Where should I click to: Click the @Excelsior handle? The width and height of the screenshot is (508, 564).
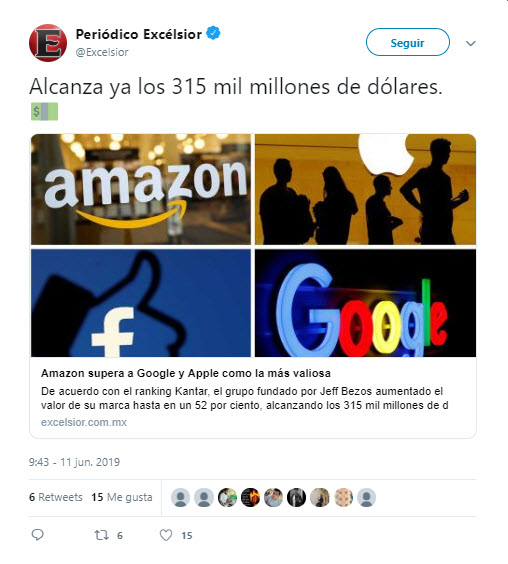click(102, 52)
